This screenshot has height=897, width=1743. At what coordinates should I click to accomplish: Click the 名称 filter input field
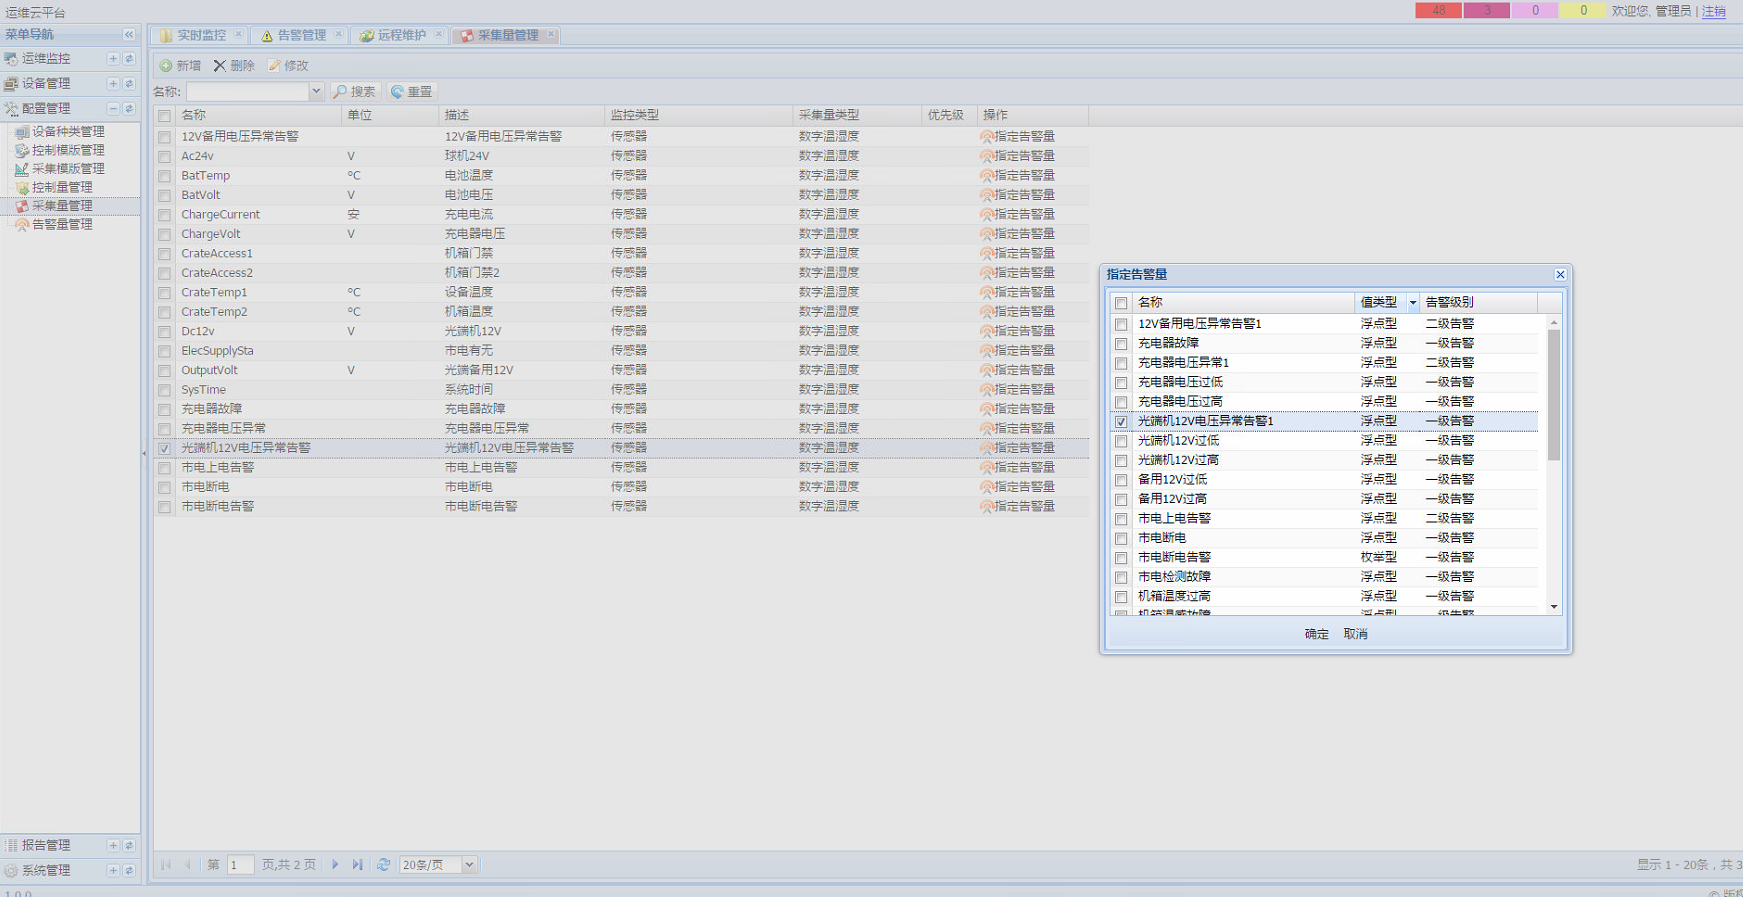[247, 92]
